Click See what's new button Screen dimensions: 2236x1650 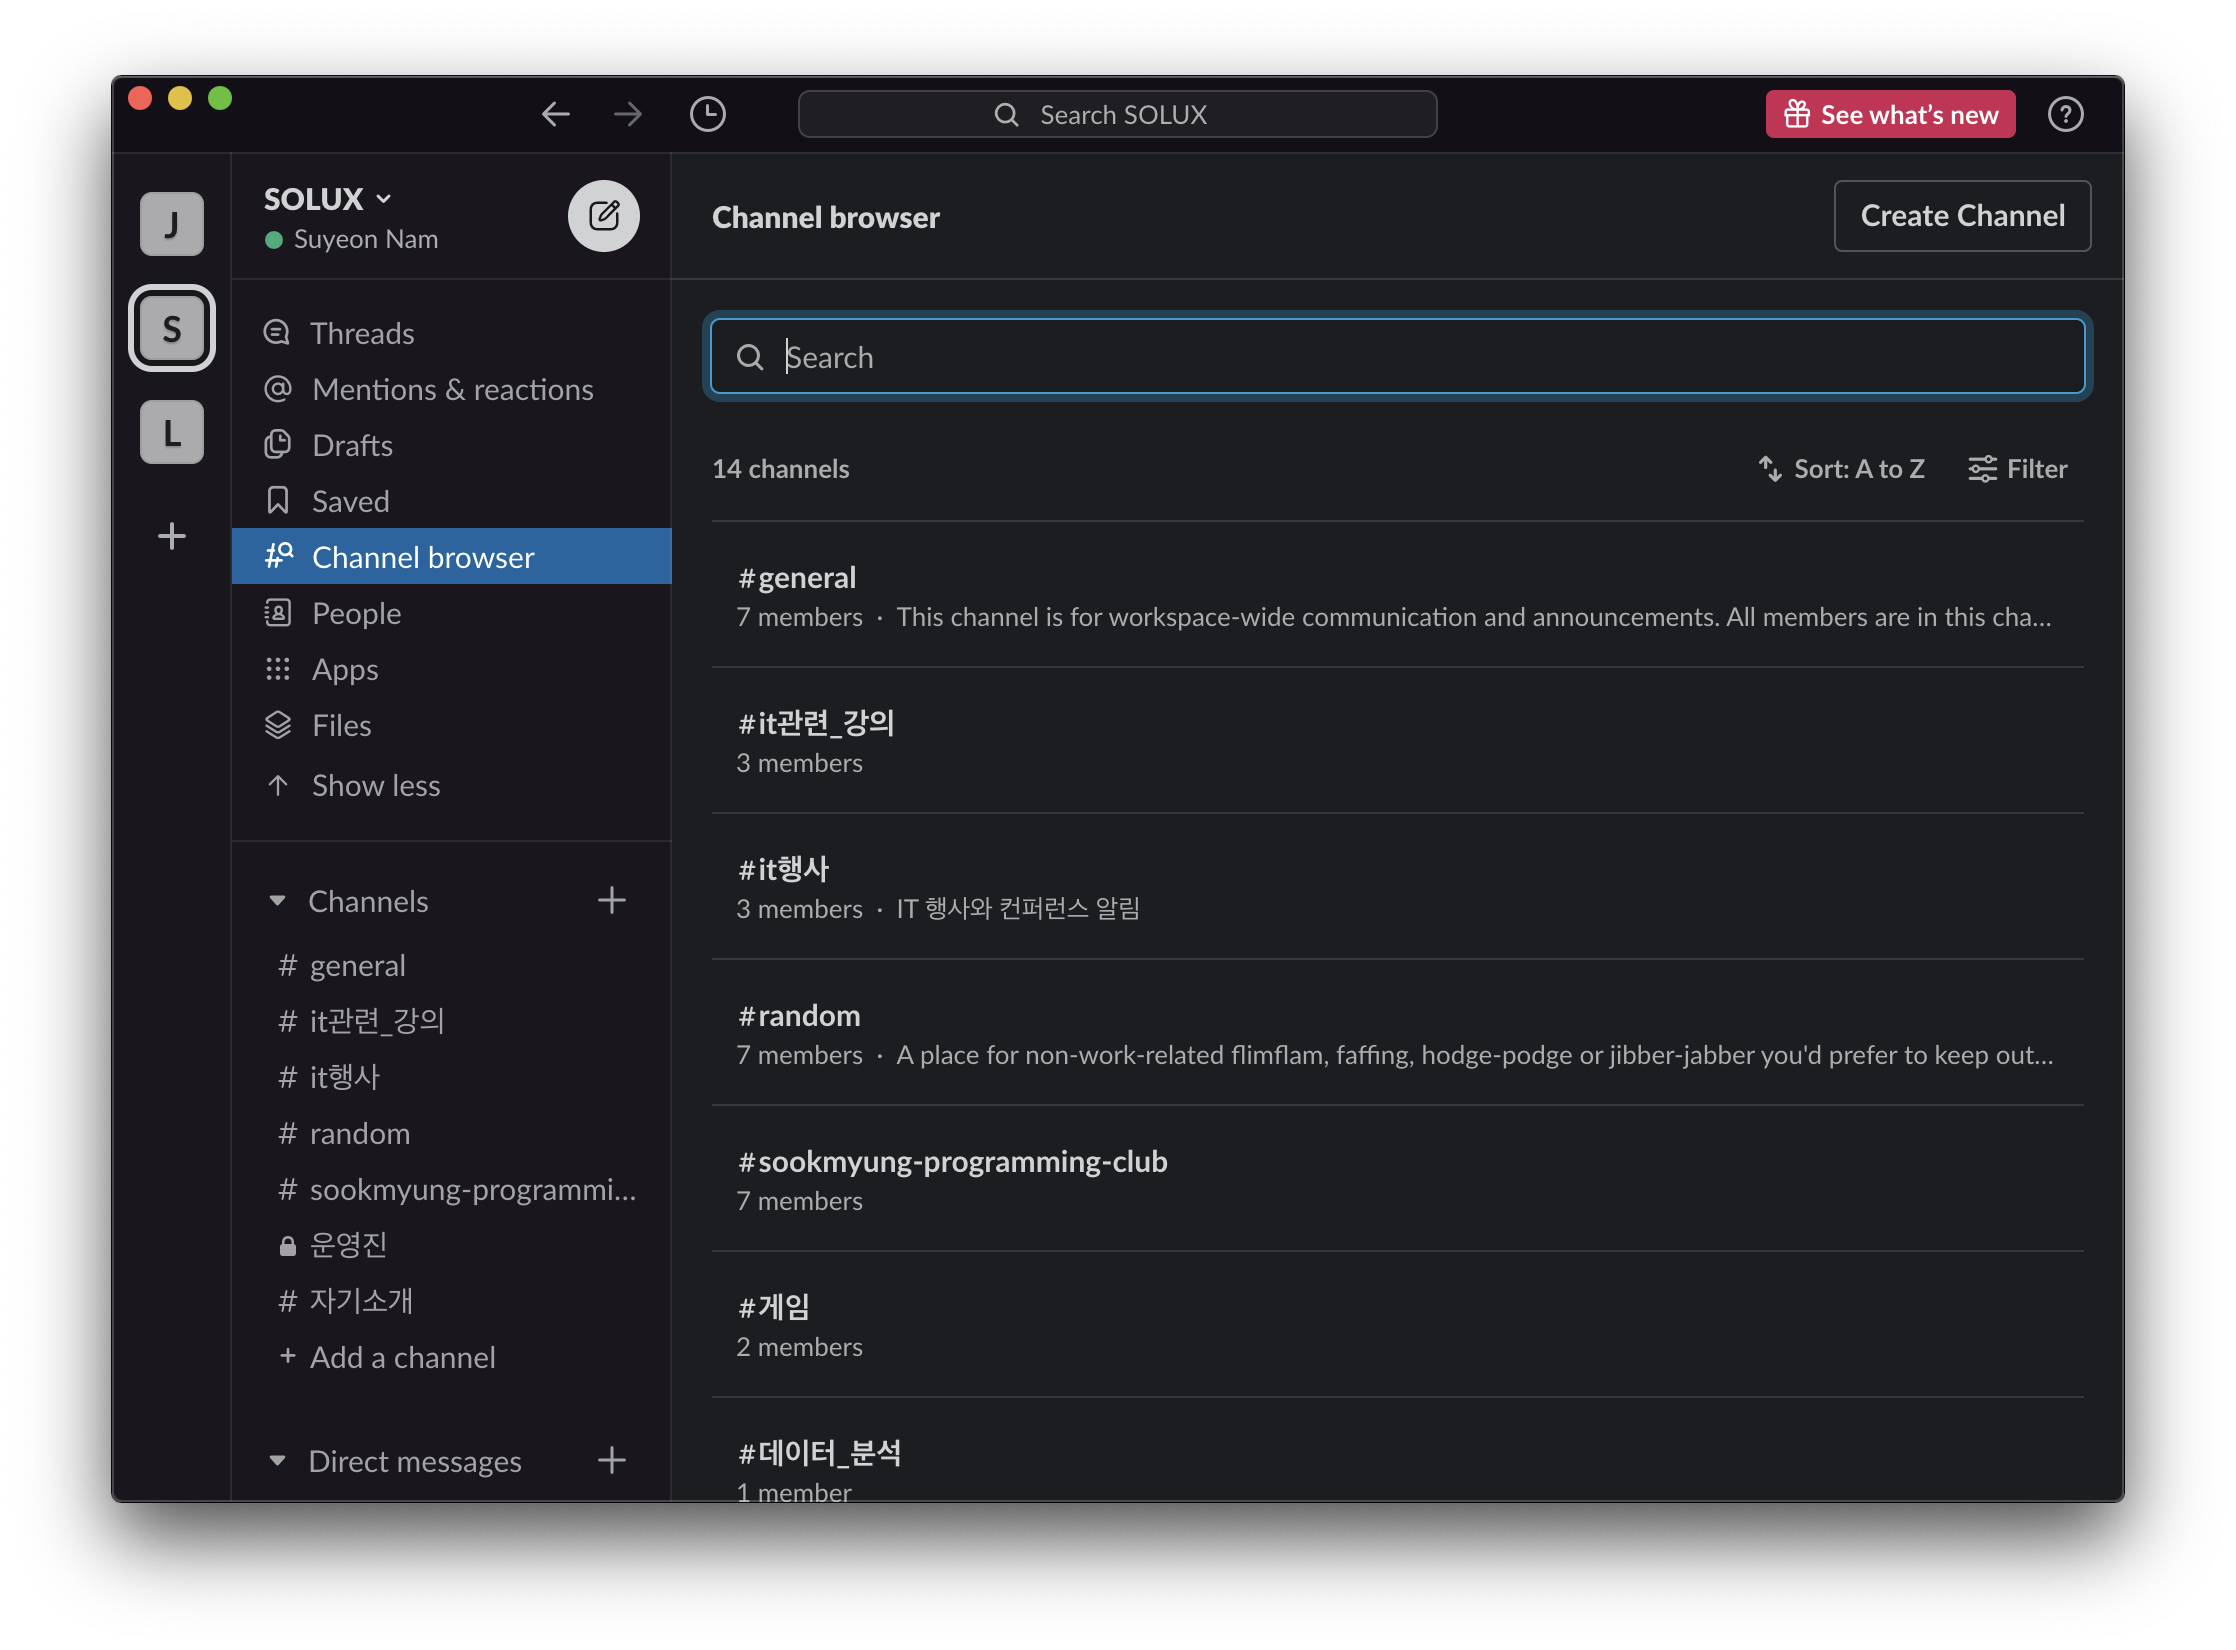click(1890, 114)
